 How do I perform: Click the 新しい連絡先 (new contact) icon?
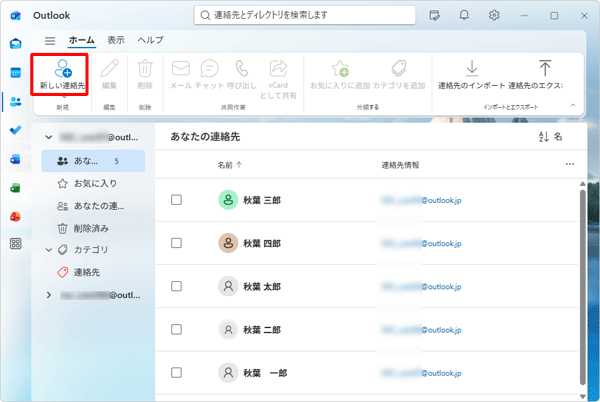pos(63,68)
